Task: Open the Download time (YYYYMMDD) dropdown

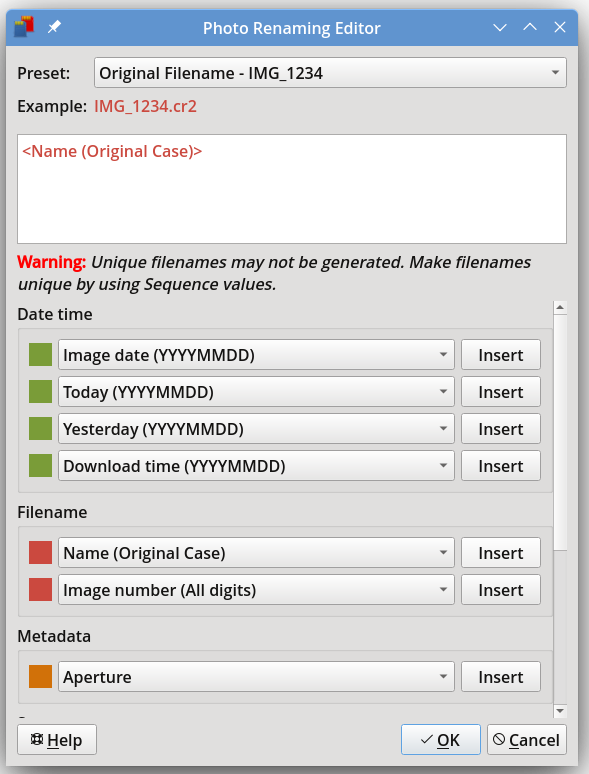Action: click(x=256, y=466)
